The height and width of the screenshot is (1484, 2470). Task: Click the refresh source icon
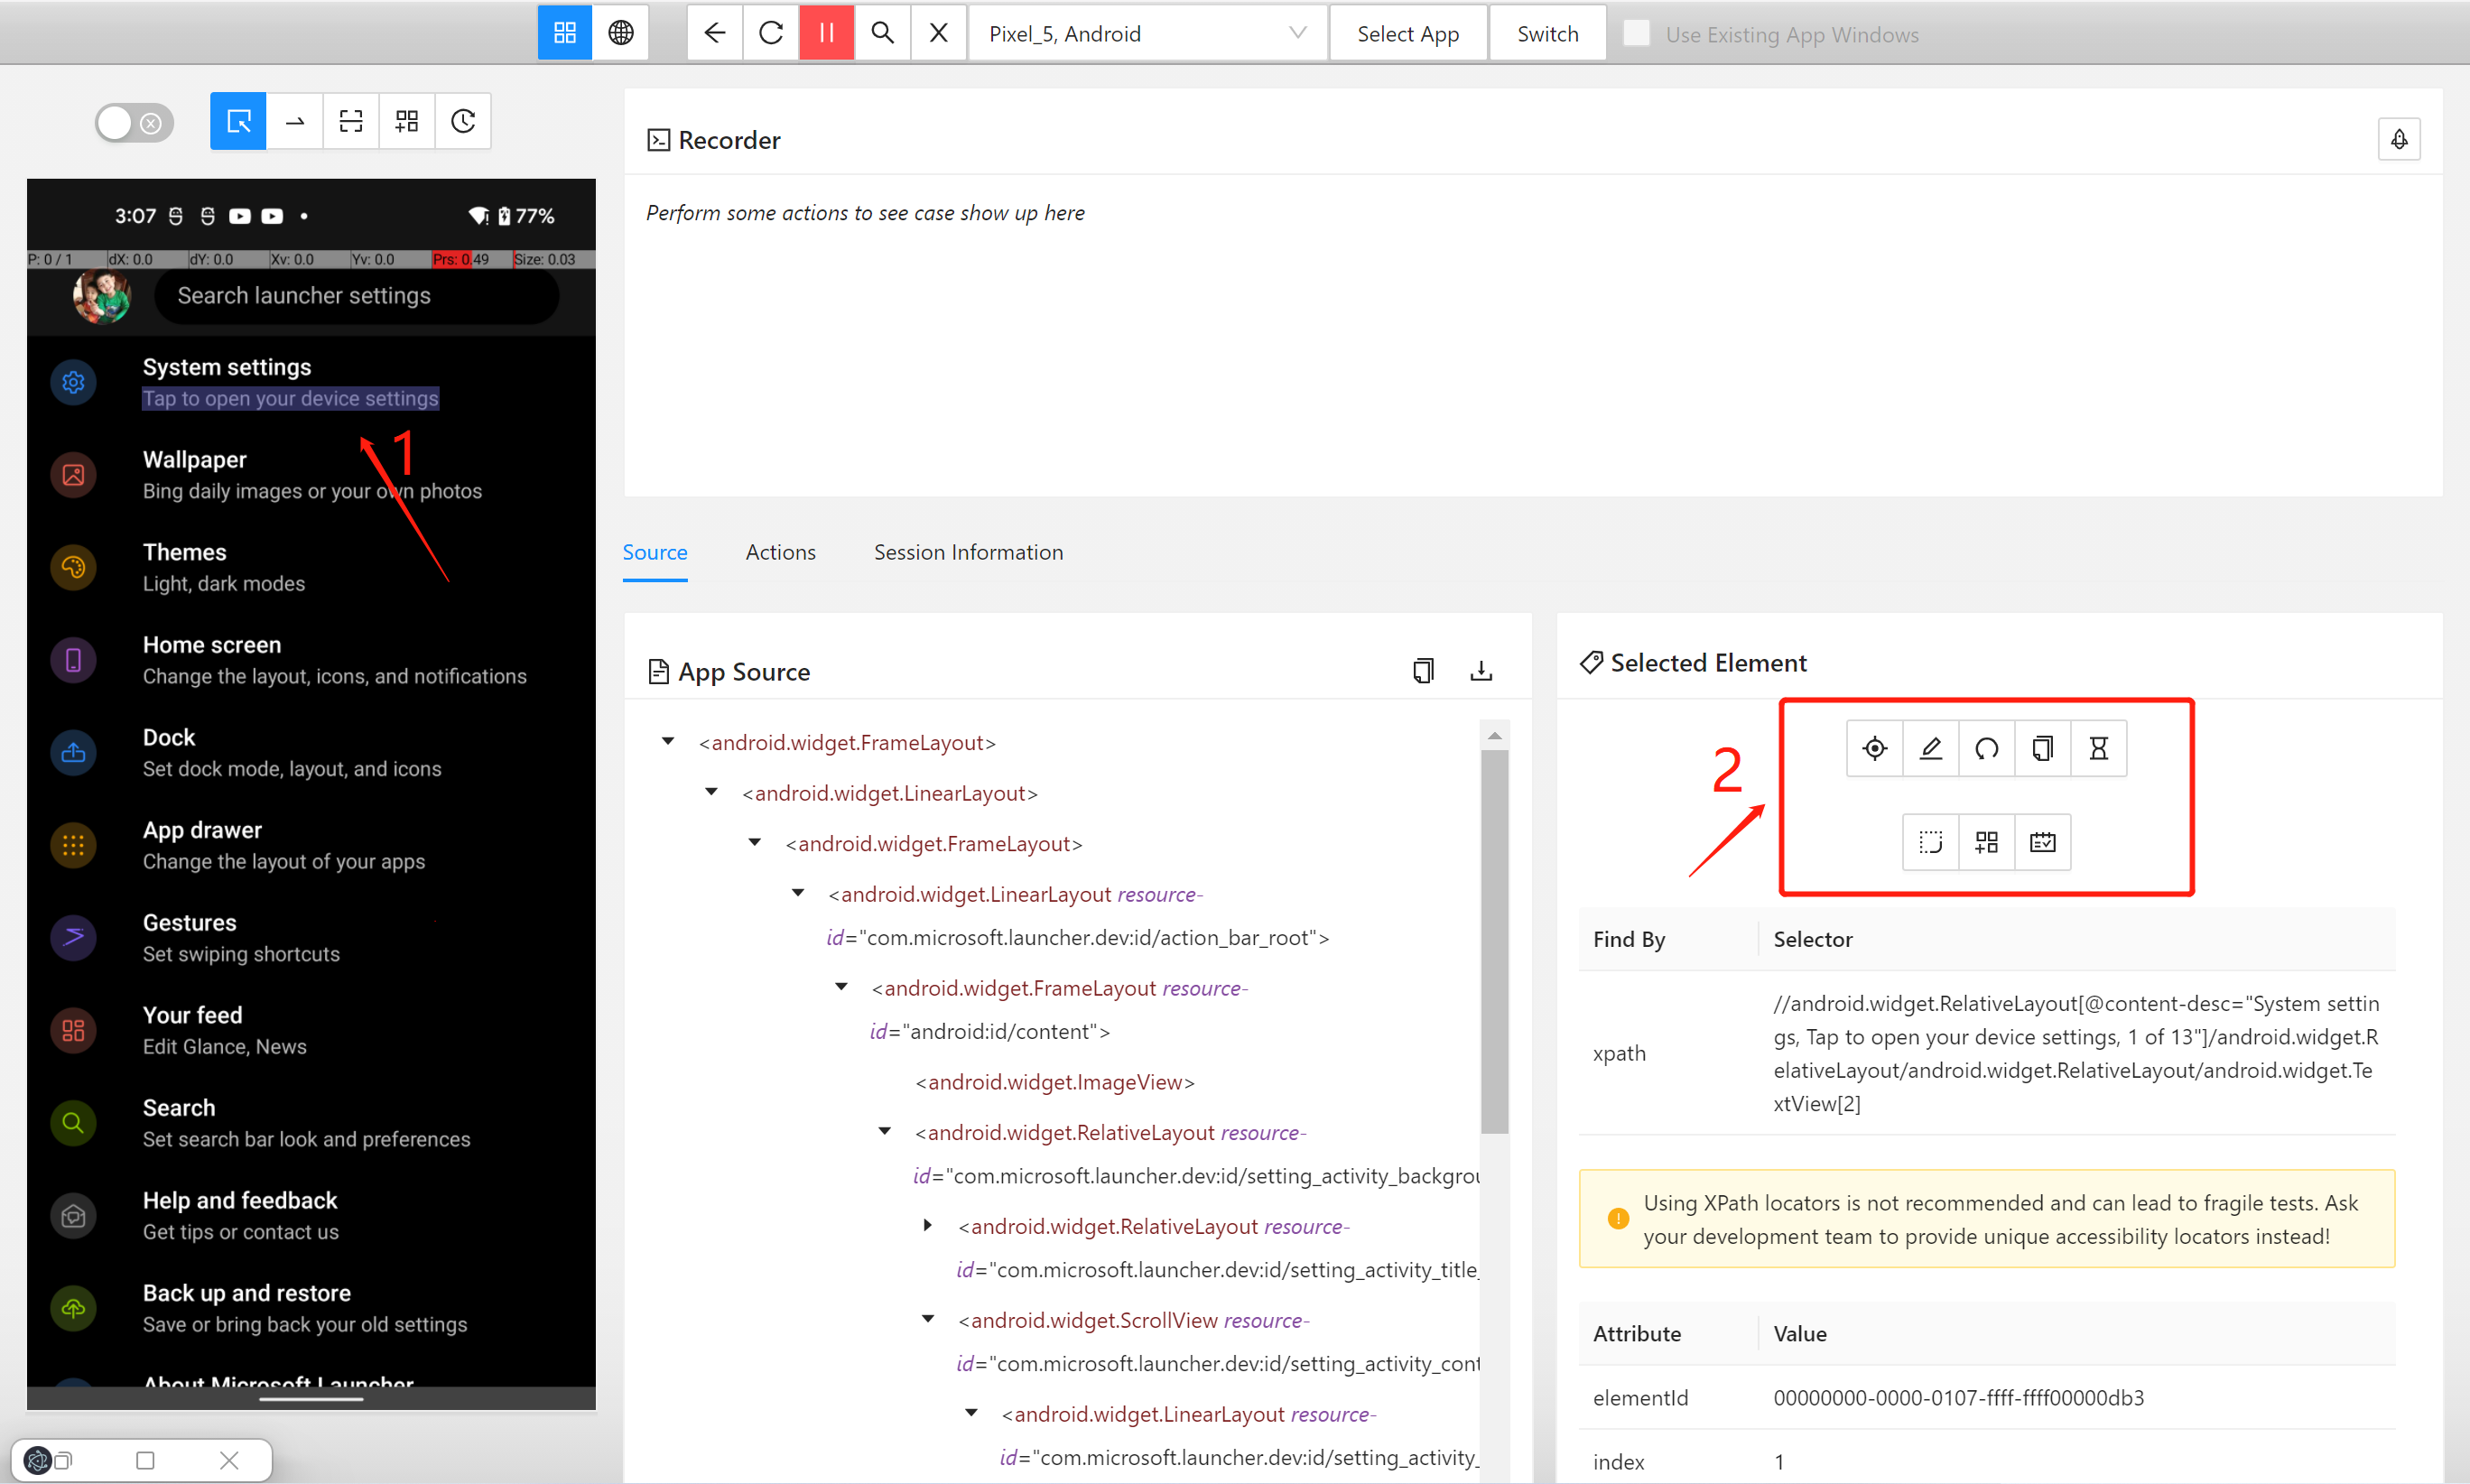pos(771,33)
